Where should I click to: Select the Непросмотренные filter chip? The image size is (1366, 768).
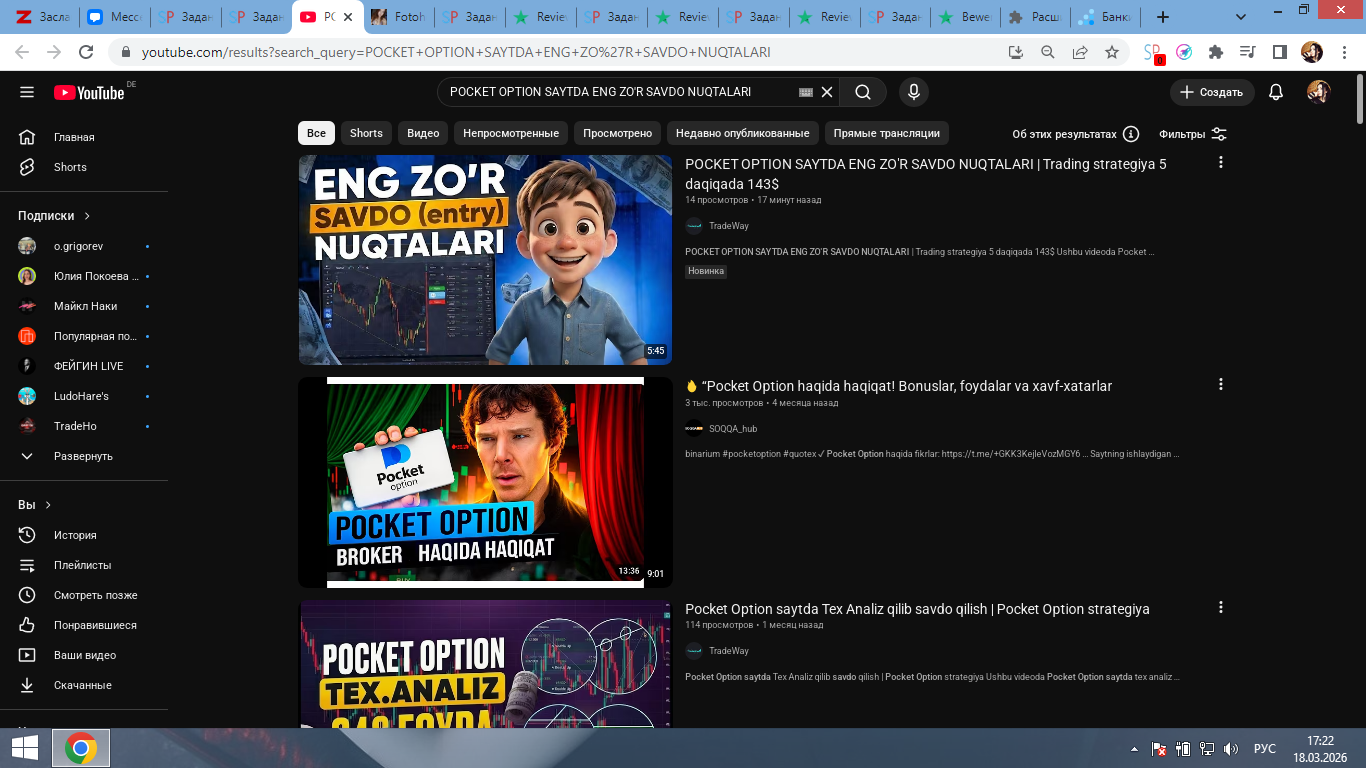click(x=510, y=133)
